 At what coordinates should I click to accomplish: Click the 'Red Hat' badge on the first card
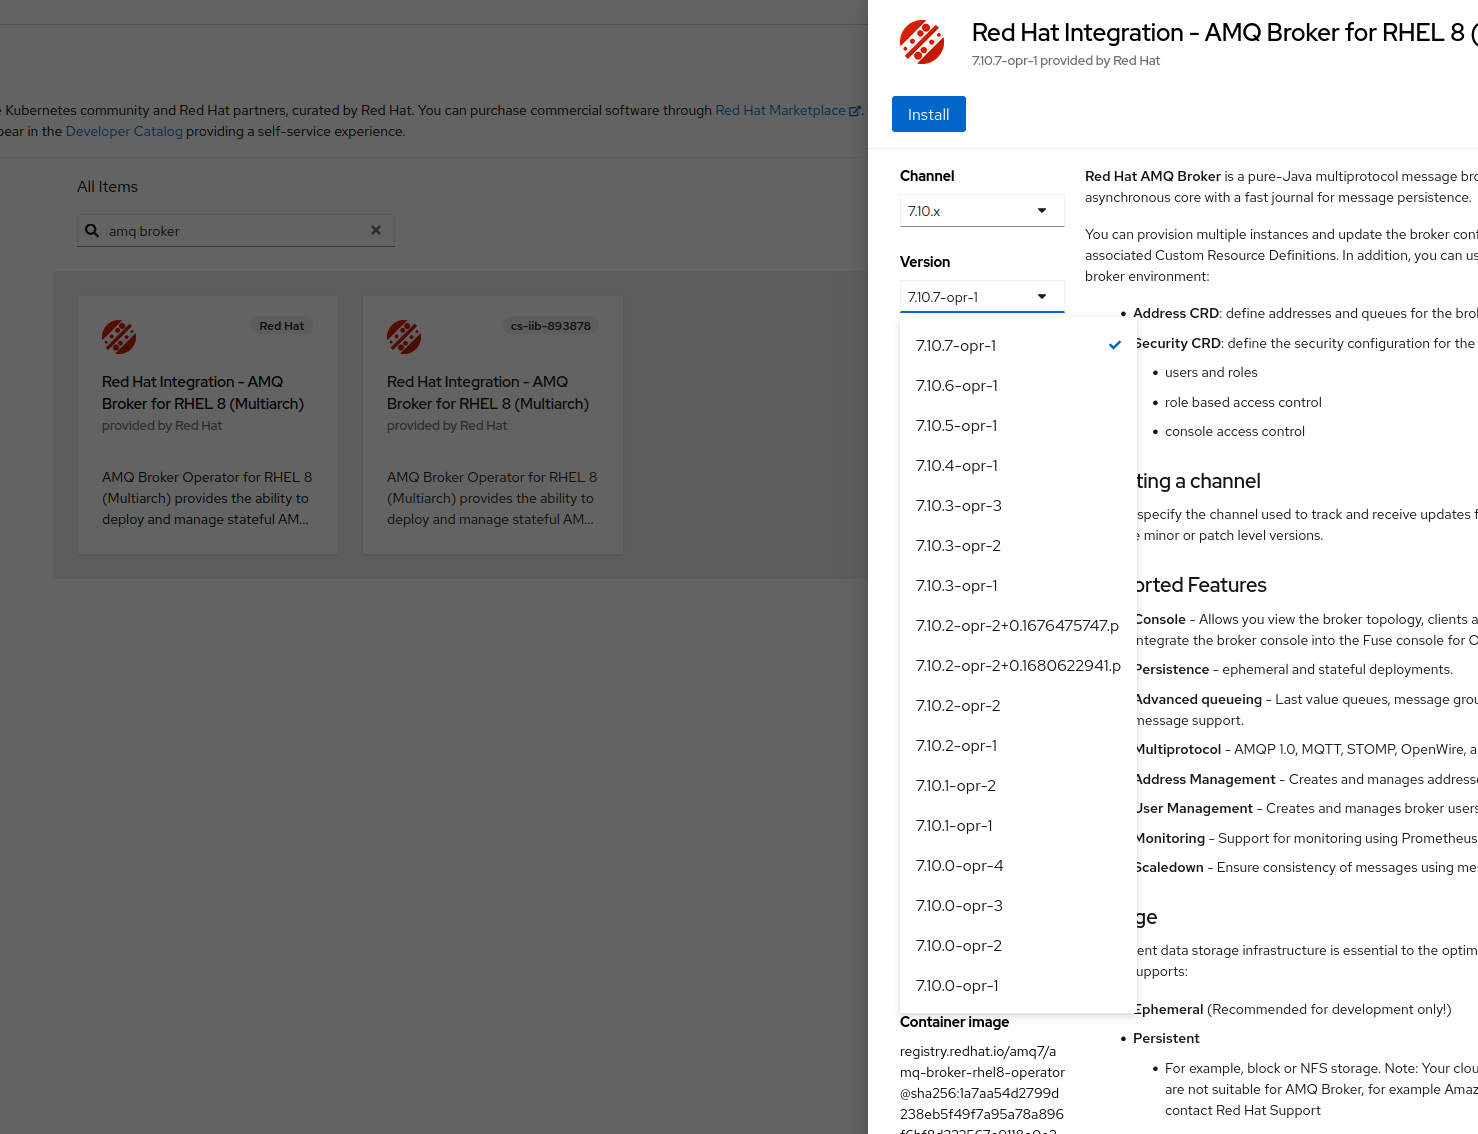point(281,326)
